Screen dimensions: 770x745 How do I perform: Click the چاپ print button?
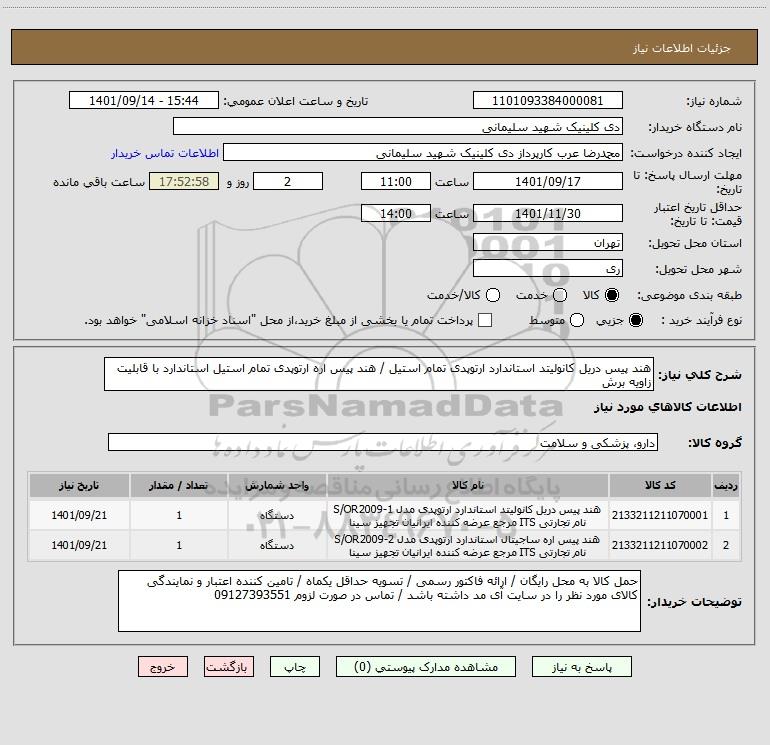[295, 667]
